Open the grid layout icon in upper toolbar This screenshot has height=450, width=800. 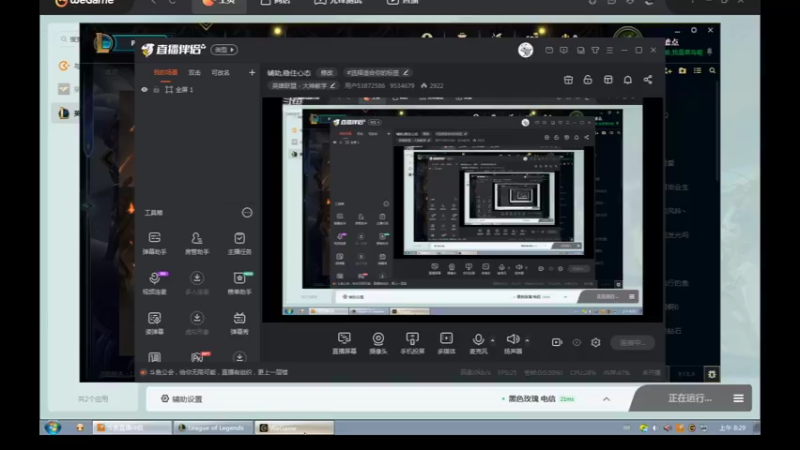608,80
